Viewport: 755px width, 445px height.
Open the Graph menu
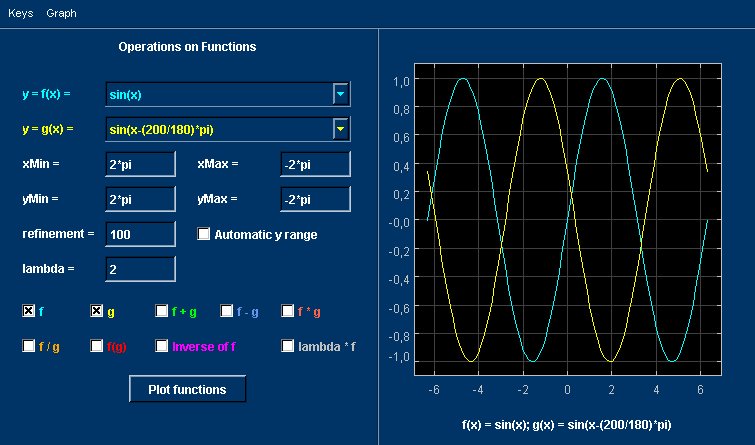coord(61,13)
